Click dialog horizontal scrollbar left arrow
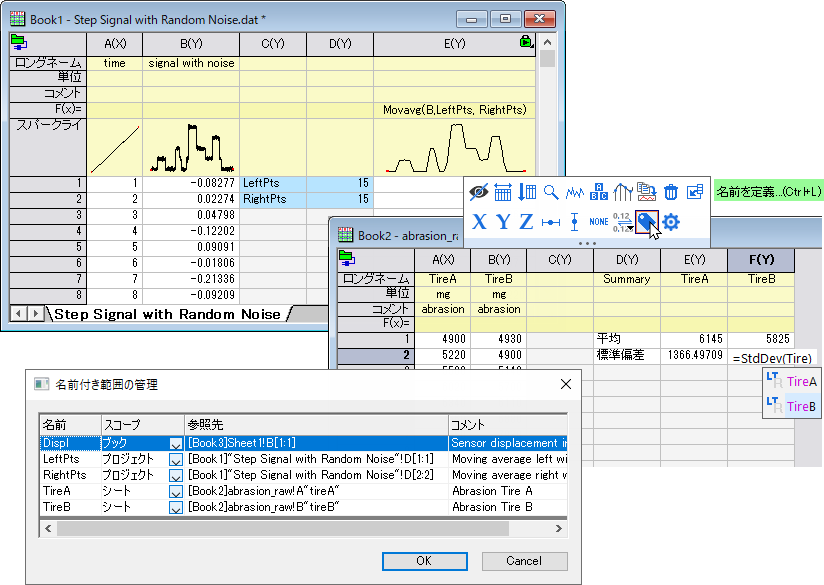This screenshot has width=824, height=585. 48,528
